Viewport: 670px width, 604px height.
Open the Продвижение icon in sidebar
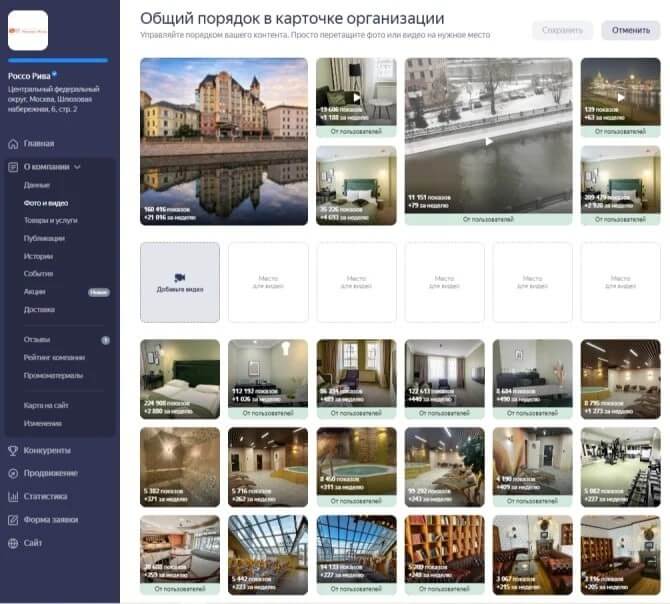[13, 473]
